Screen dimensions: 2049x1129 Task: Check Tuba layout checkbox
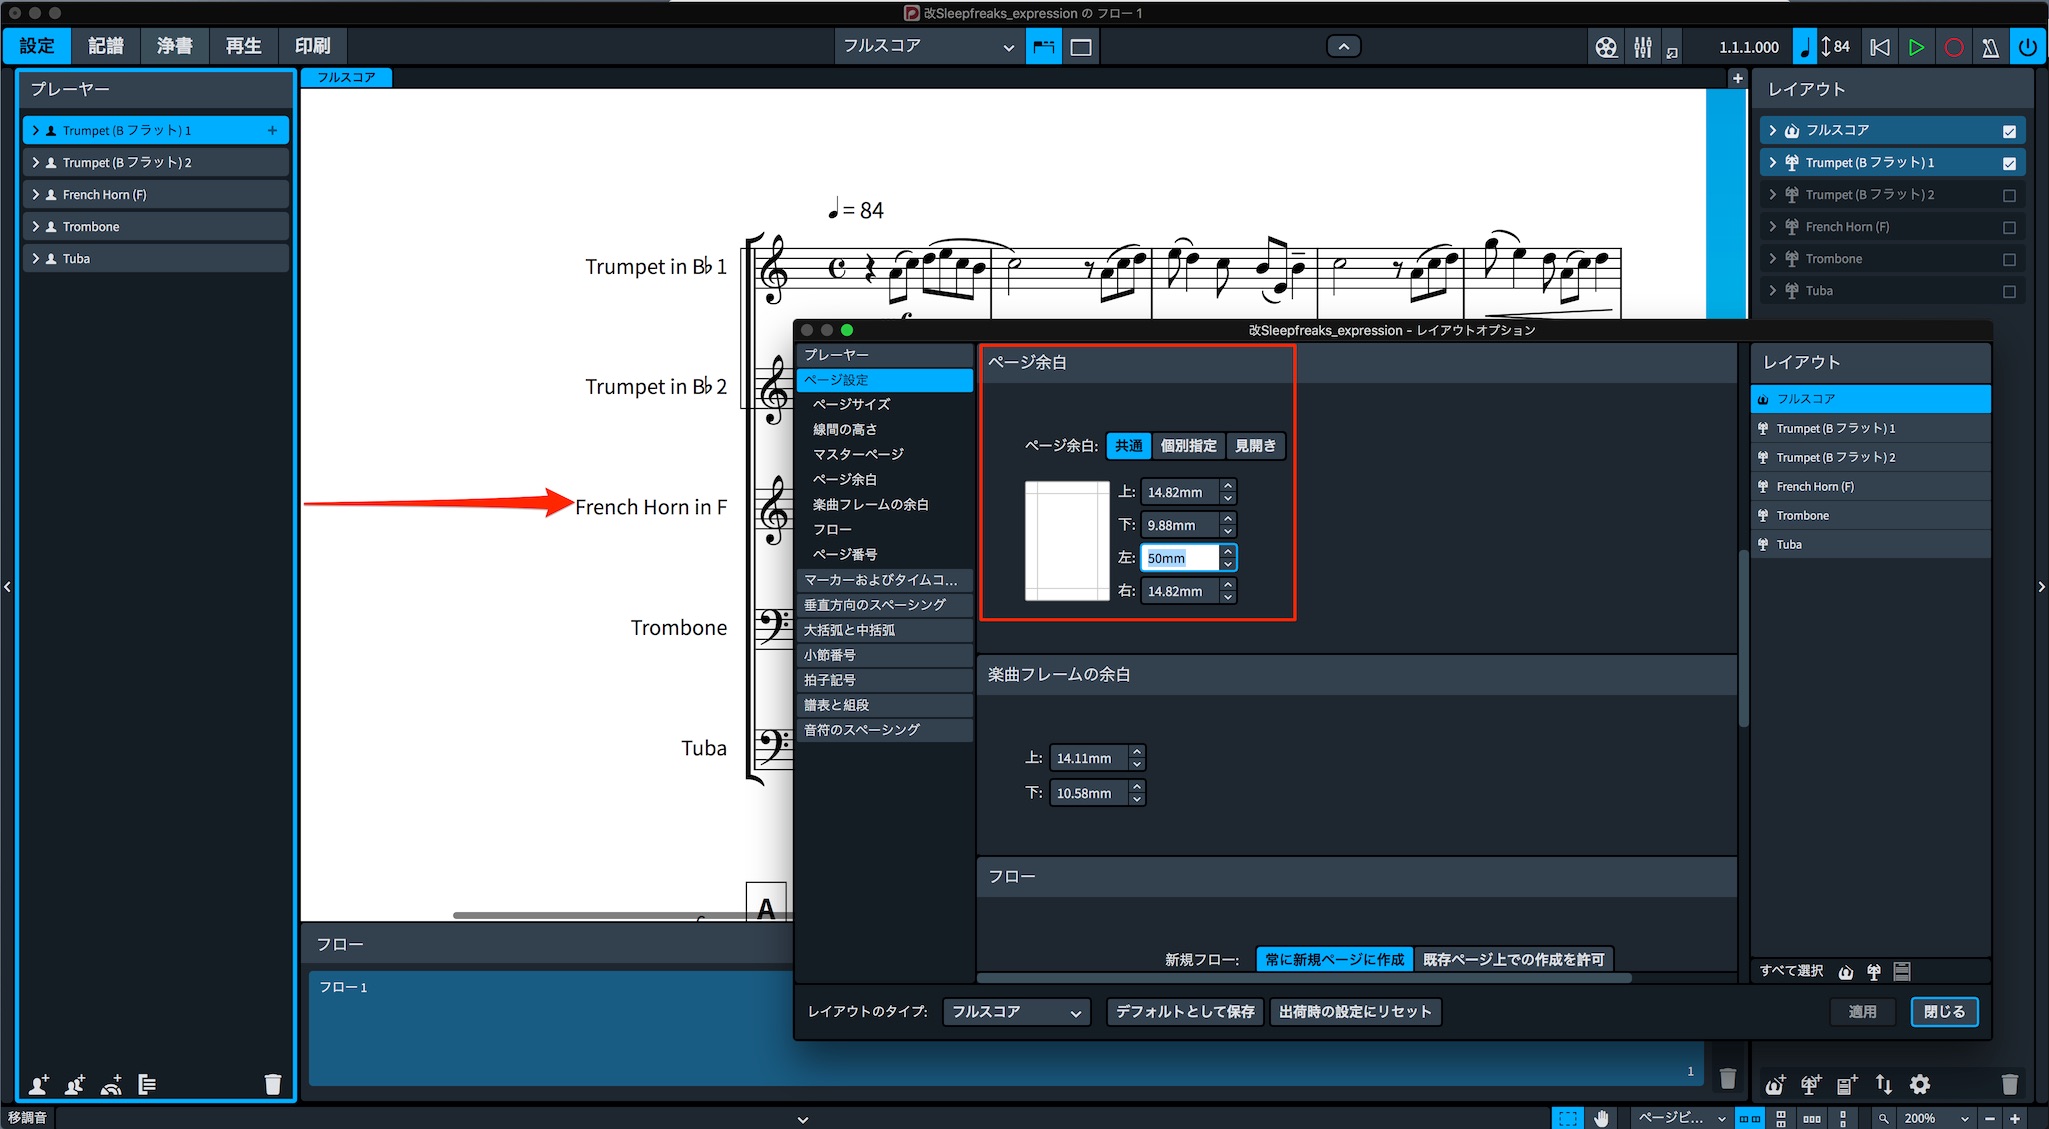click(x=2009, y=291)
